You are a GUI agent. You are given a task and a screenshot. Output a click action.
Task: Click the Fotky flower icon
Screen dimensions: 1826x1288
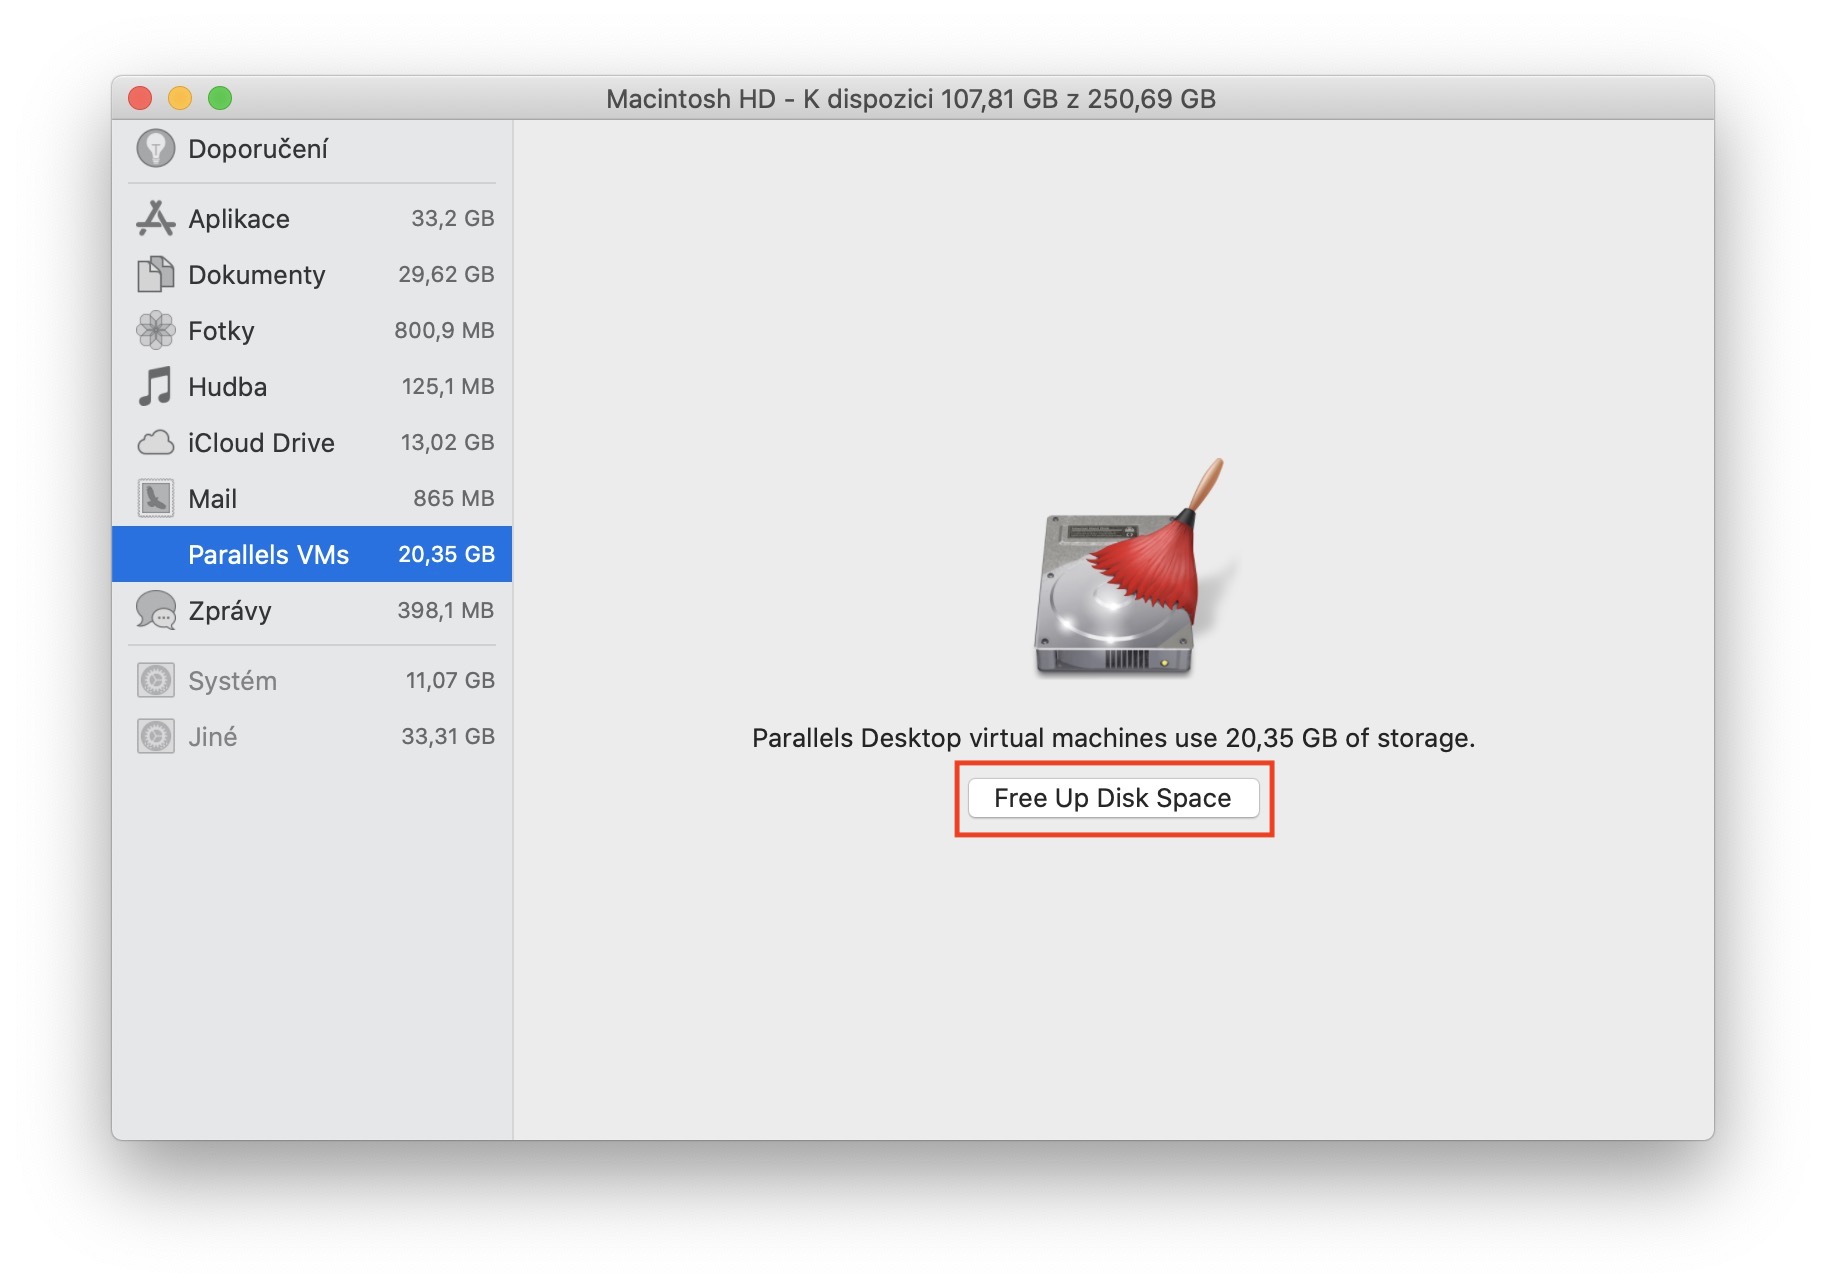[x=155, y=330]
